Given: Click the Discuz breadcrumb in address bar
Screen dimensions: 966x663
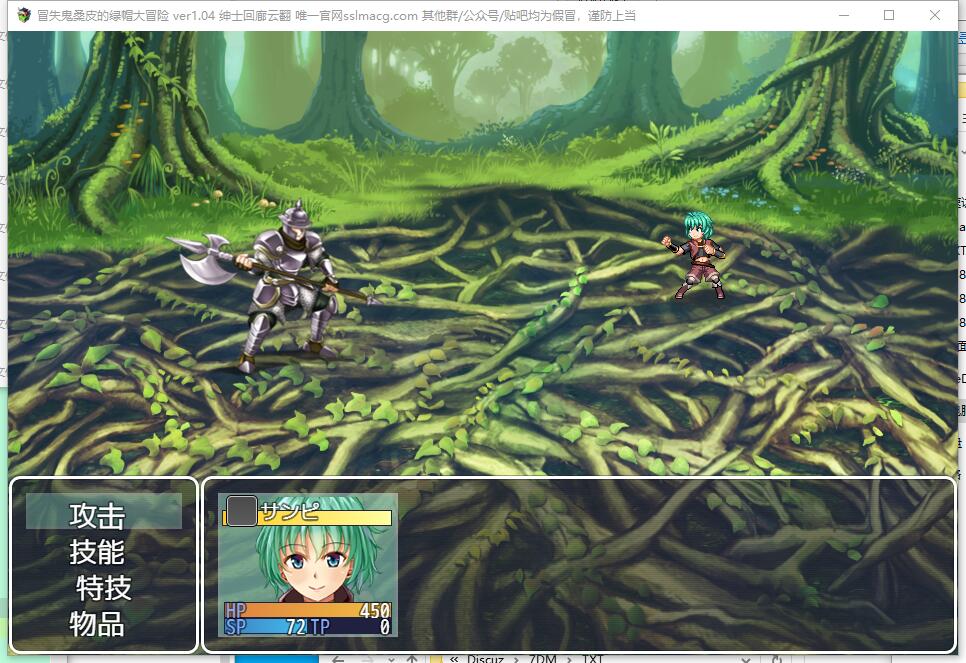Looking at the screenshot, I should [486, 659].
